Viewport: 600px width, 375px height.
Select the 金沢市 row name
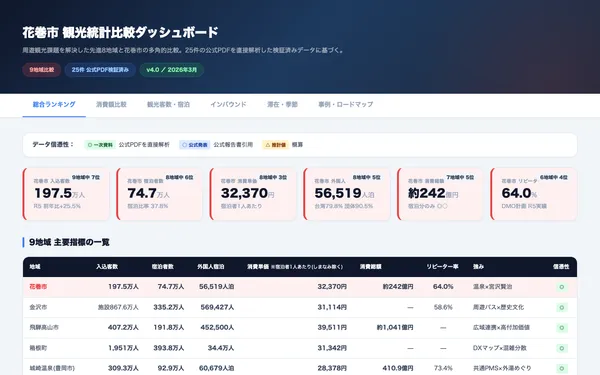pos(38,307)
